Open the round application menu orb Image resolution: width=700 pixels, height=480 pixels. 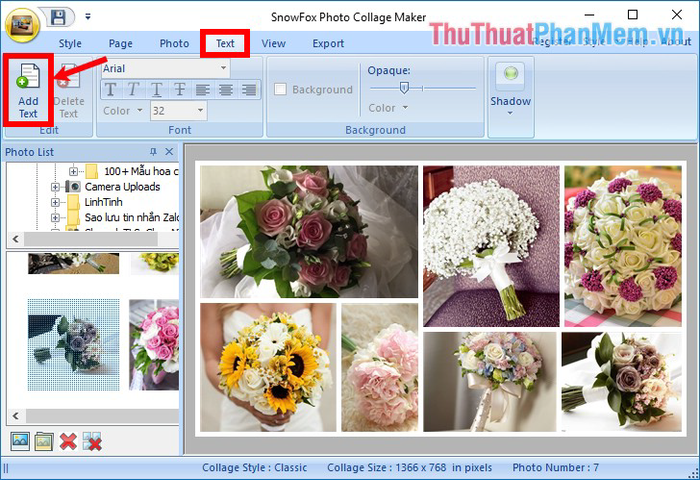22,25
